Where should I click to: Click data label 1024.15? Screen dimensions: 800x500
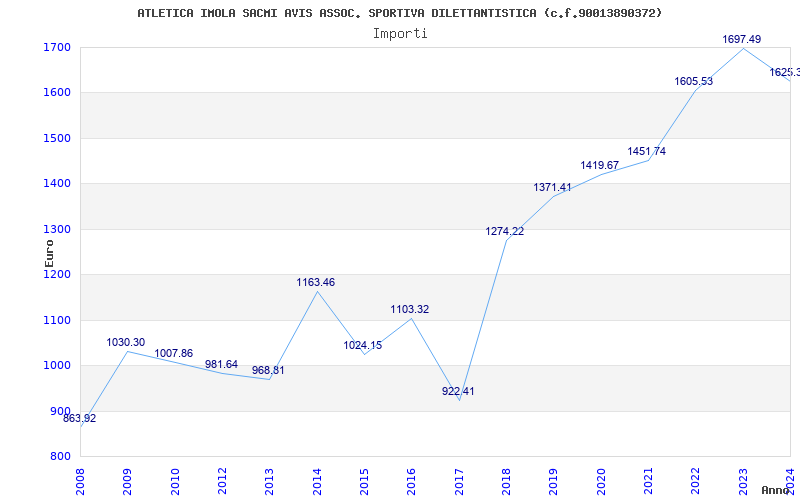coord(363,345)
